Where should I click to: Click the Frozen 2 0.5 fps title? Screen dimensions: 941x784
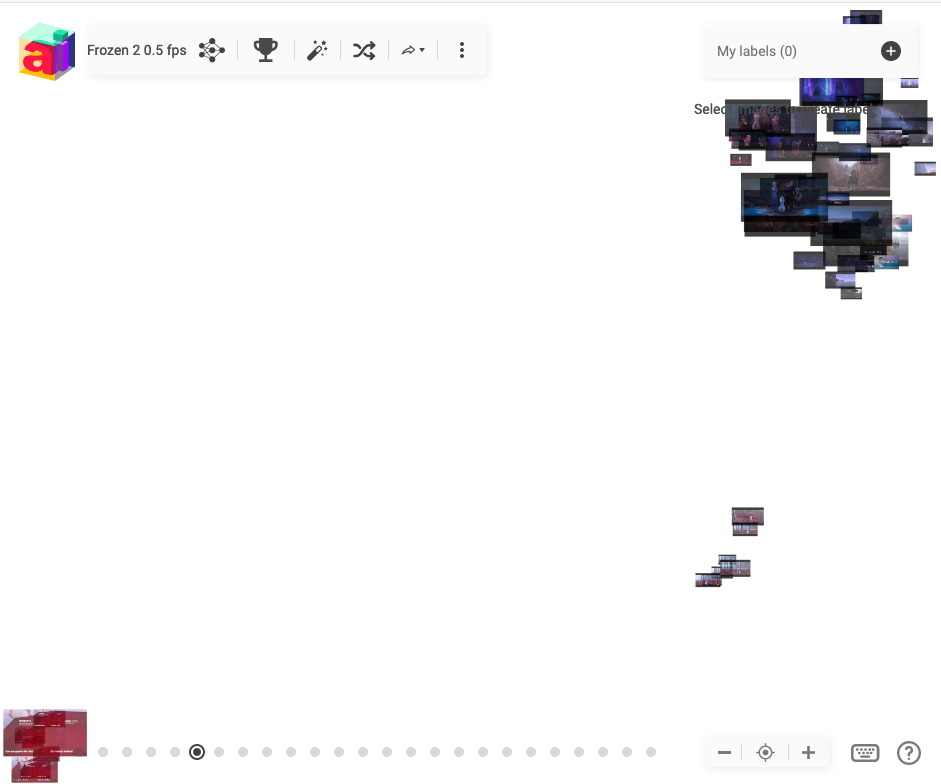(x=137, y=50)
